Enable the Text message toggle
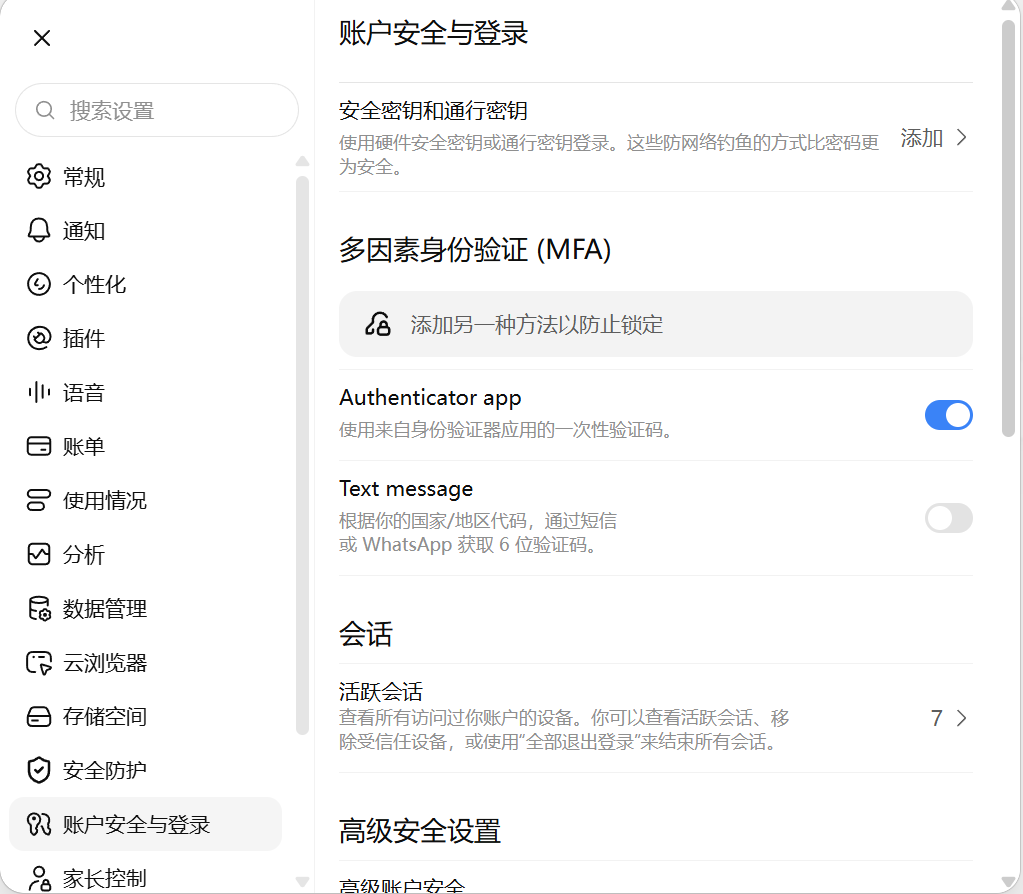The image size is (1023, 894). (949, 518)
